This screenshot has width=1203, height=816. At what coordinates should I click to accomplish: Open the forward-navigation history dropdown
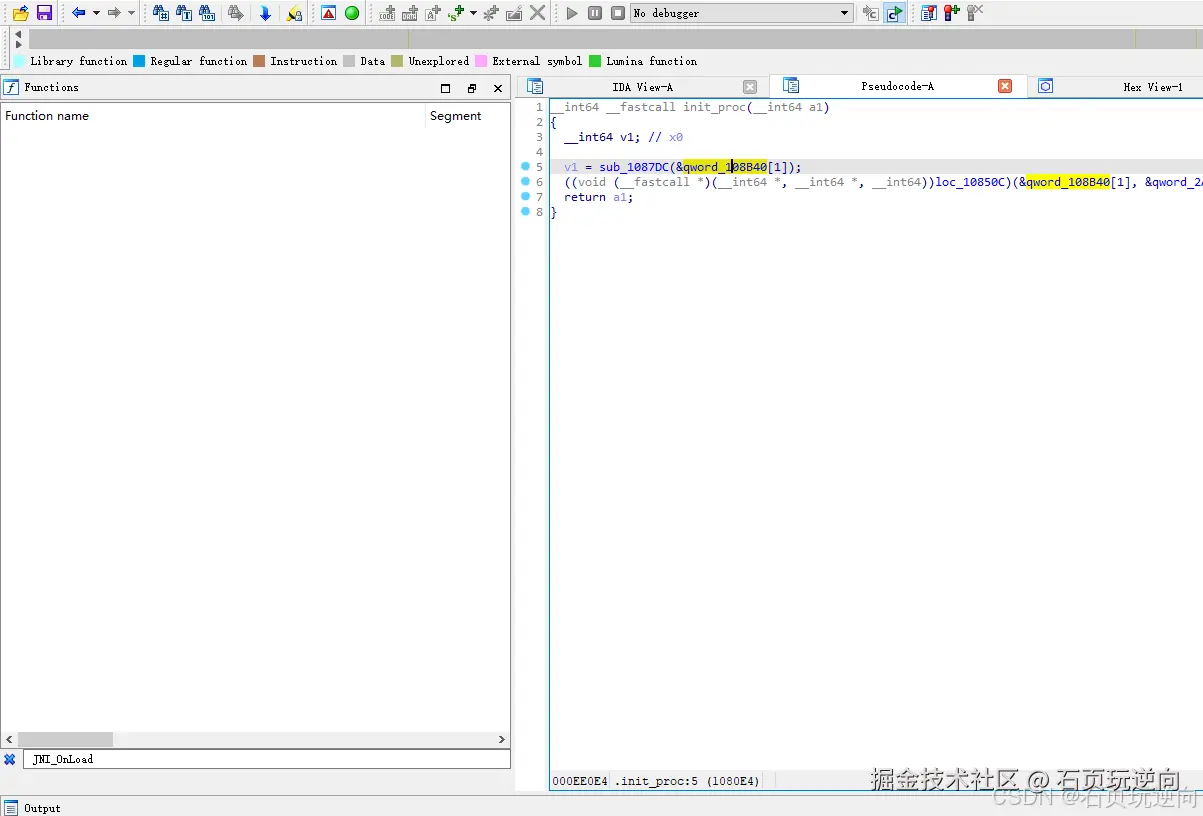(x=131, y=13)
